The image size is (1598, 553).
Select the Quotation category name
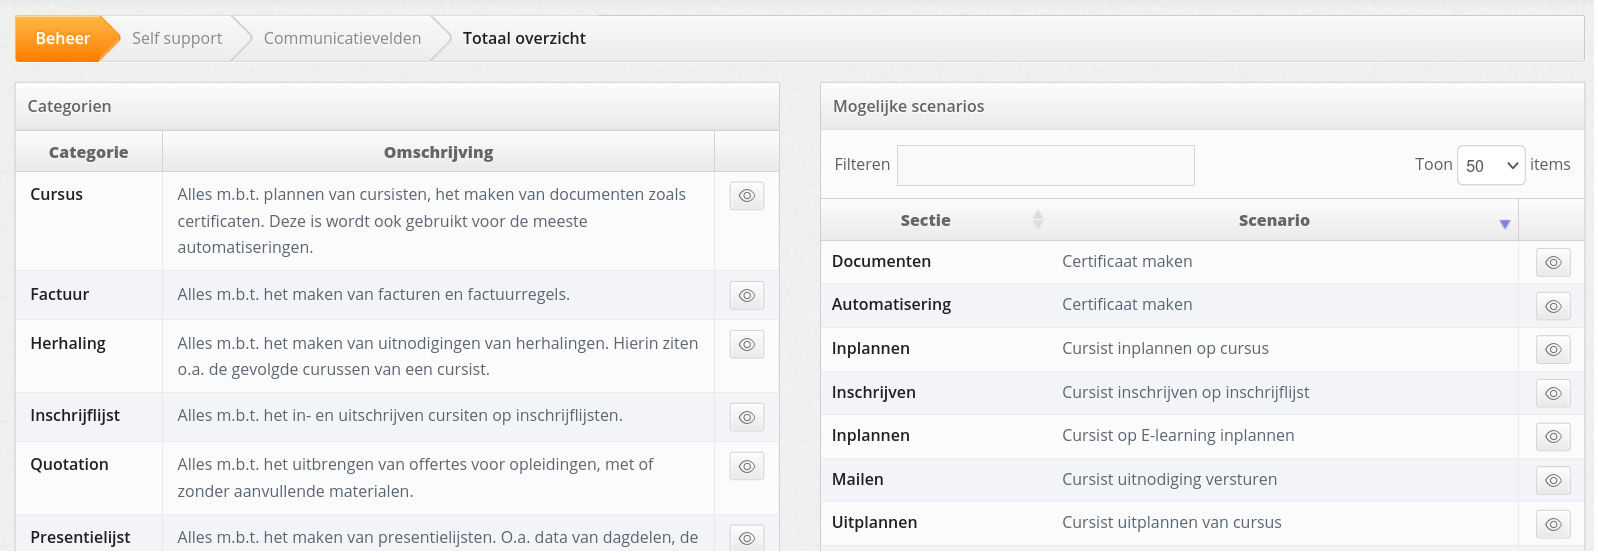coord(69,464)
